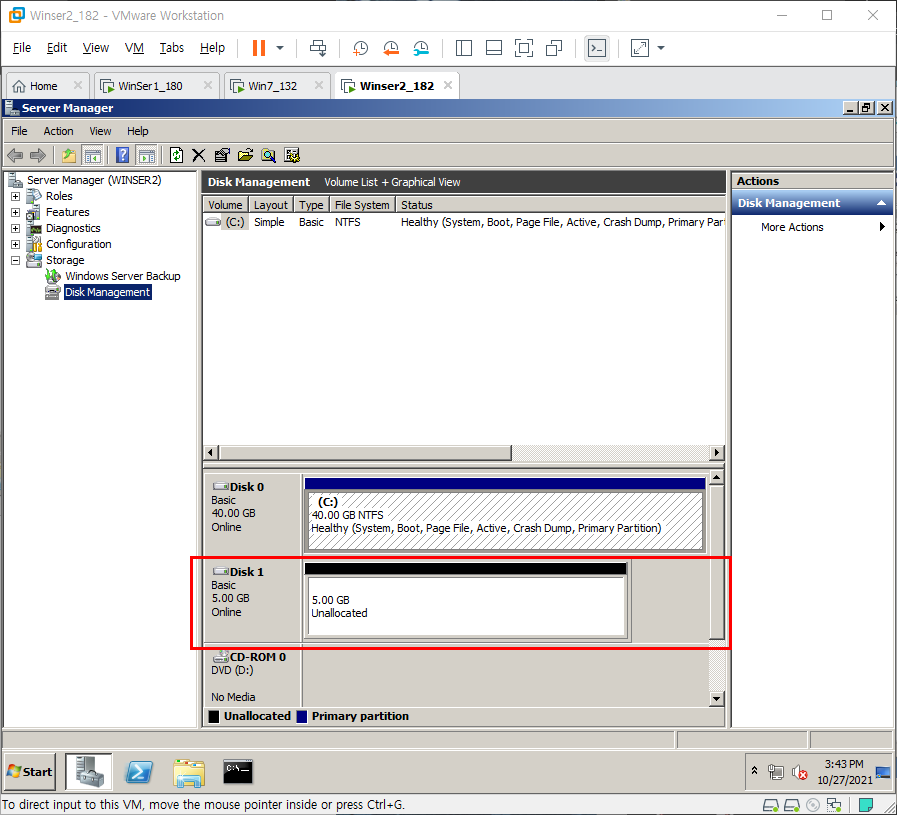Collapse the Storage tree node
This screenshot has width=897, height=815.
coord(15,260)
